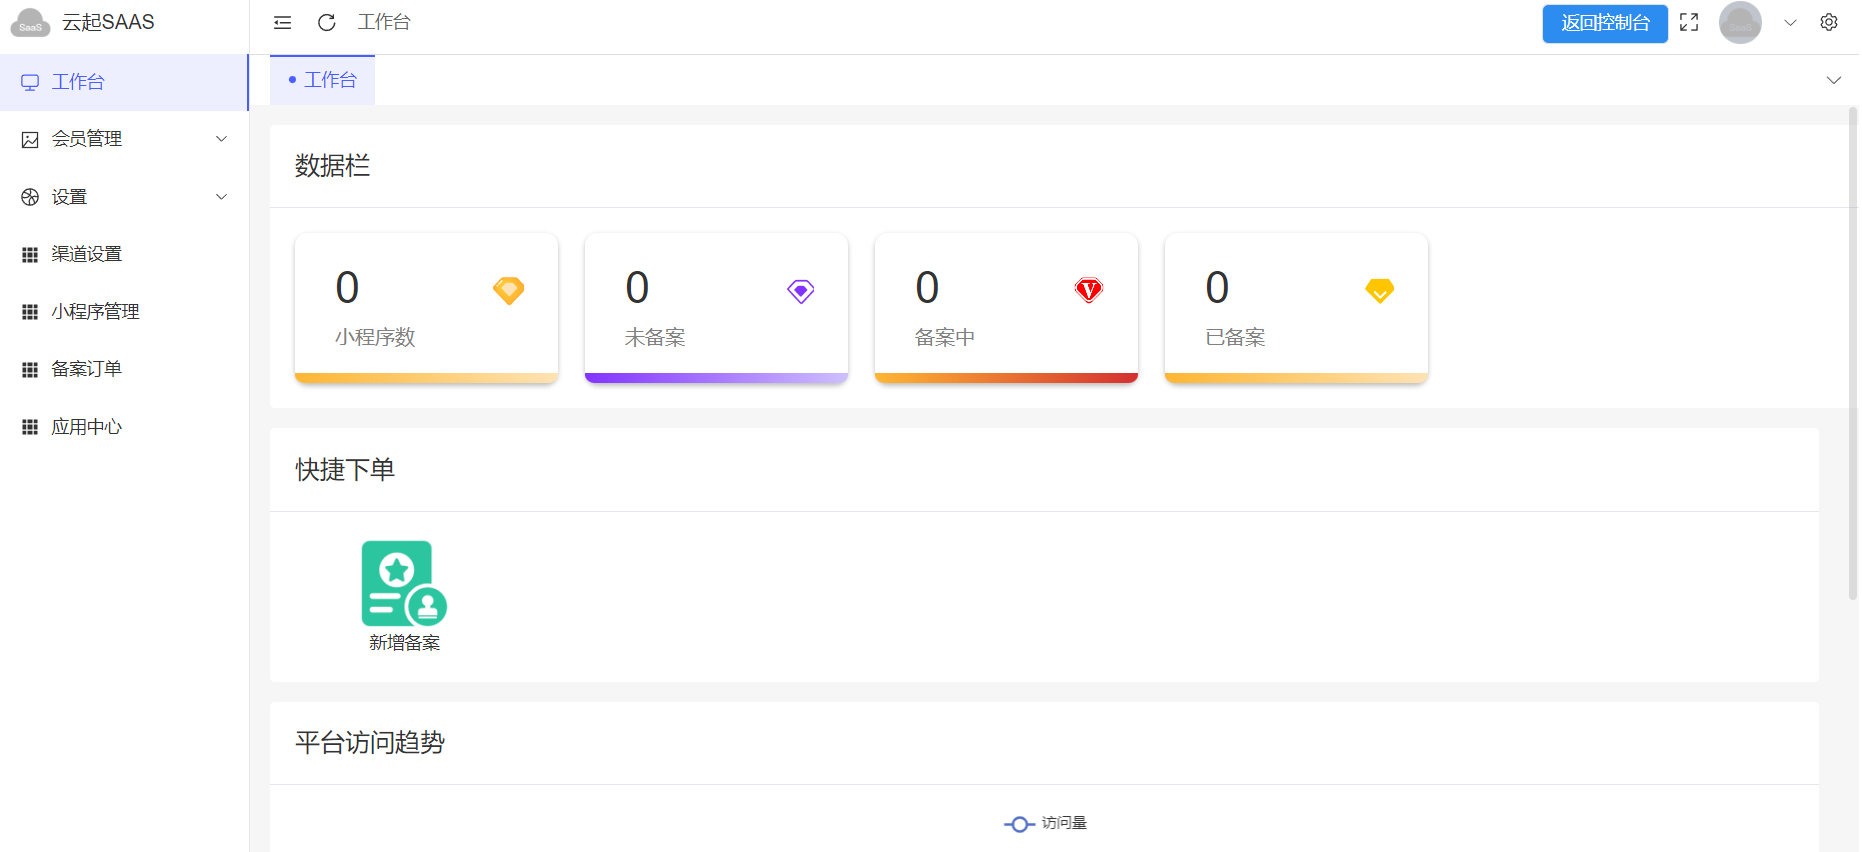
Task: Click the orange diamond icon on 小程序数 card
Action: (x=509, y=291)
